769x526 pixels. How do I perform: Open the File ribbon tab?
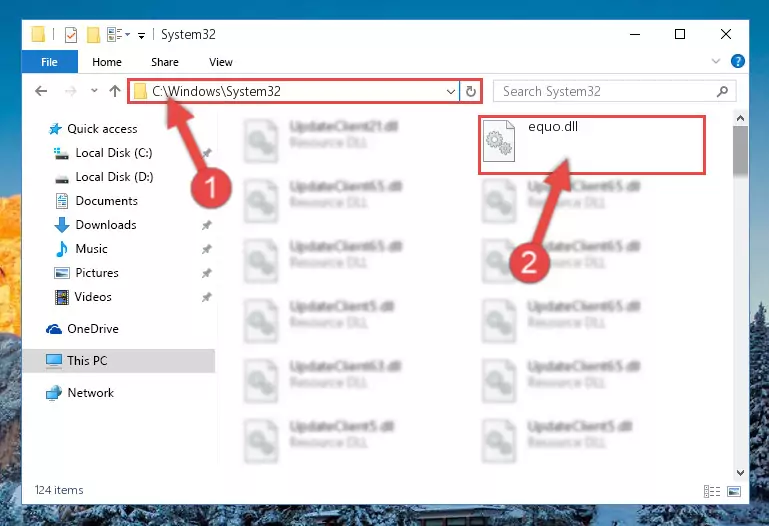click(50, 62)
